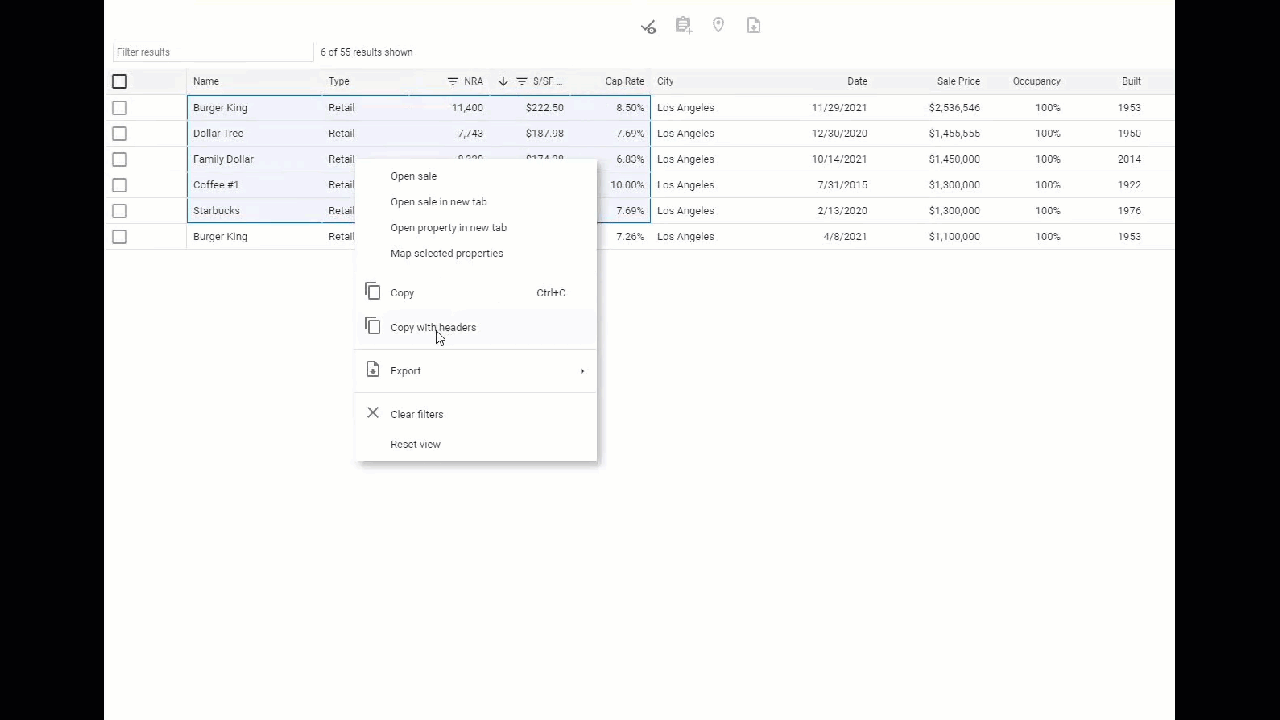Click the sort descending arrow near $/SF
Viewport: 1280px width, 720px height.
pyautogui.click(x=503, y=81)
